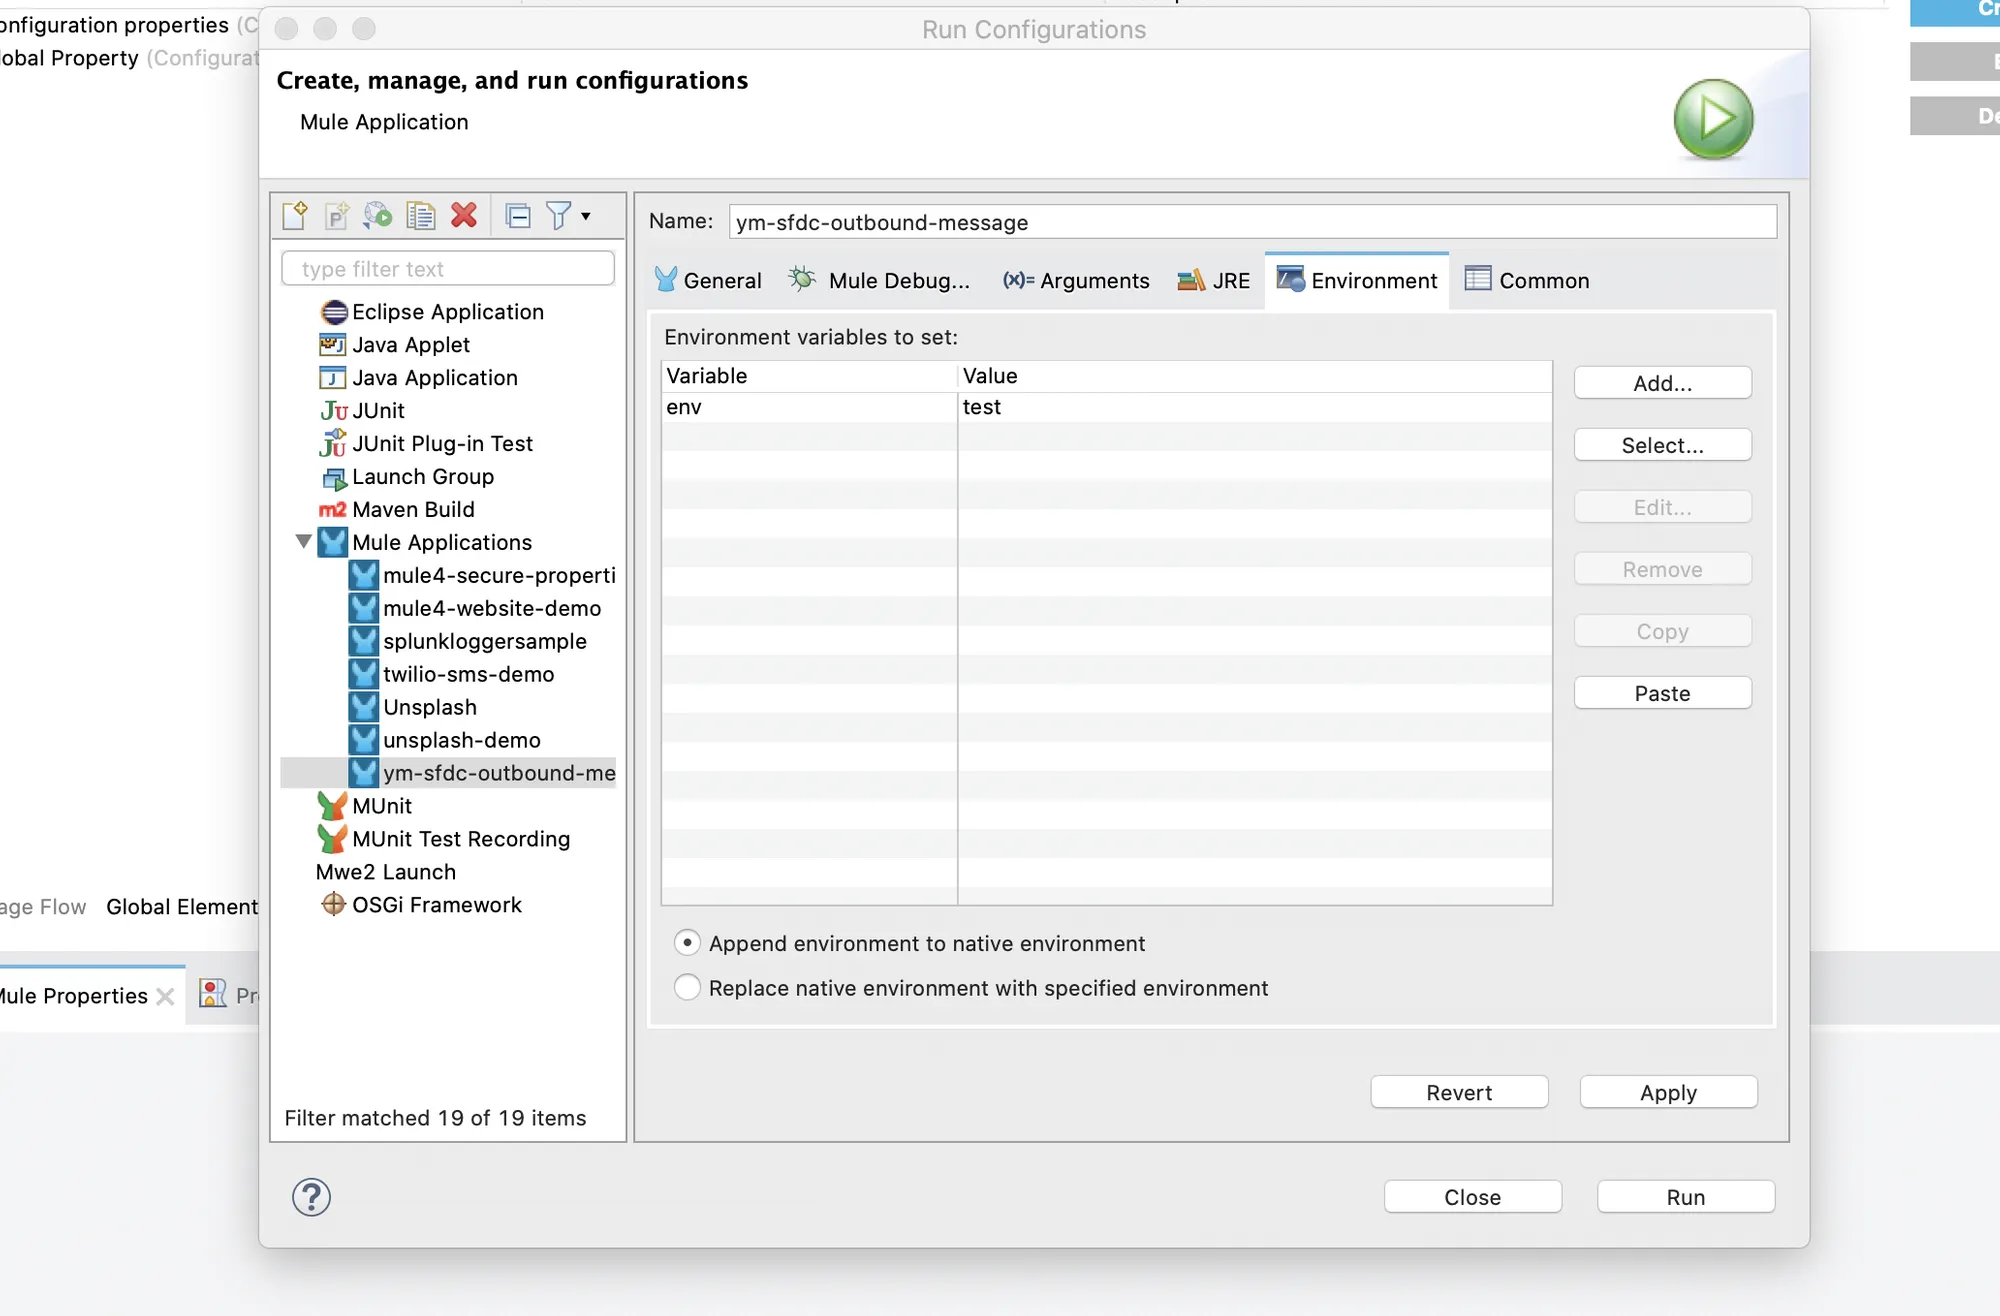Click the Add... button
2000x1316 pixels.
click(1663, 383)
